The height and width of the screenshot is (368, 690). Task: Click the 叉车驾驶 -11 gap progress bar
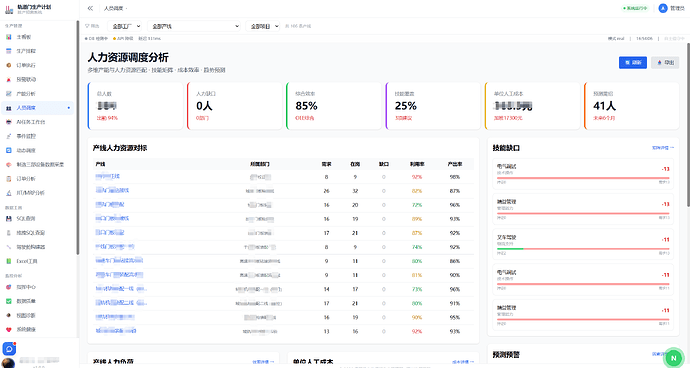[x=583, y=249]
